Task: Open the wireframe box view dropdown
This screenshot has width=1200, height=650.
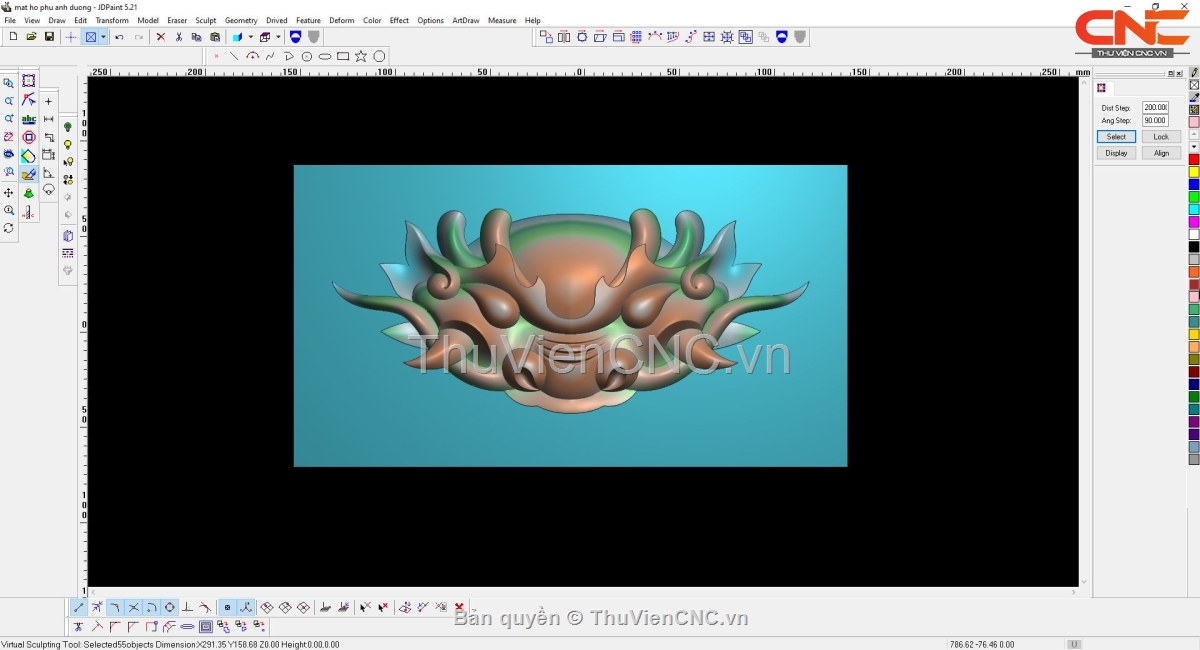Action: [278, 37]
